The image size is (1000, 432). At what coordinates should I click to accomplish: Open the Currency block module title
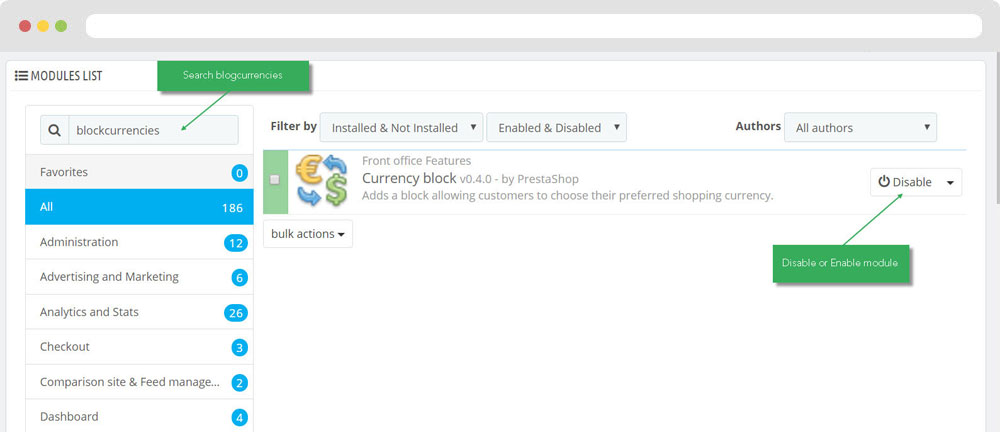point(408,178)
